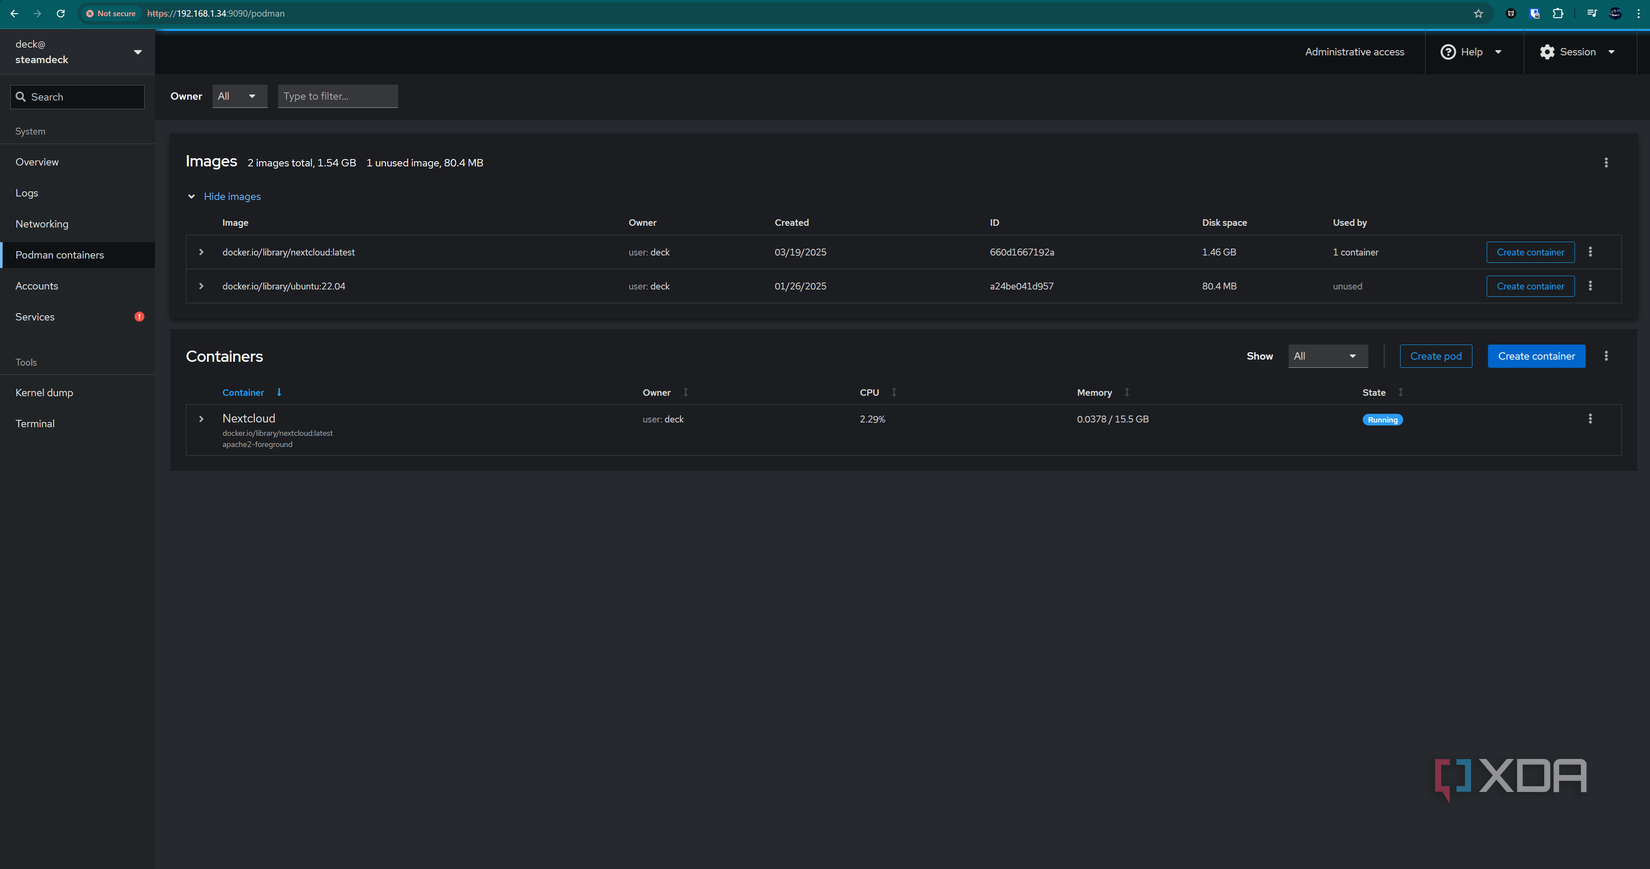This screenshot has height=869, width=1650.
Task: Expand the nextcloud:latest image row
Action: click(x=201, y=252)
